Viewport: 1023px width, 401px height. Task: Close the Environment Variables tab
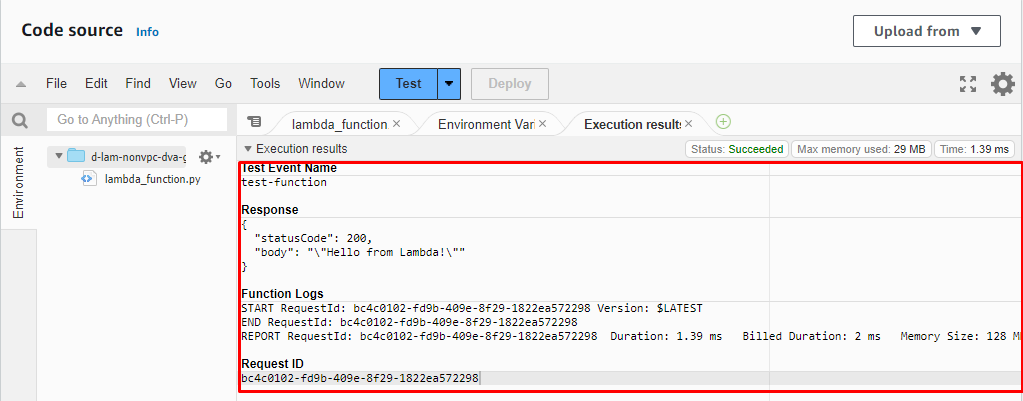tap(543, 124)
